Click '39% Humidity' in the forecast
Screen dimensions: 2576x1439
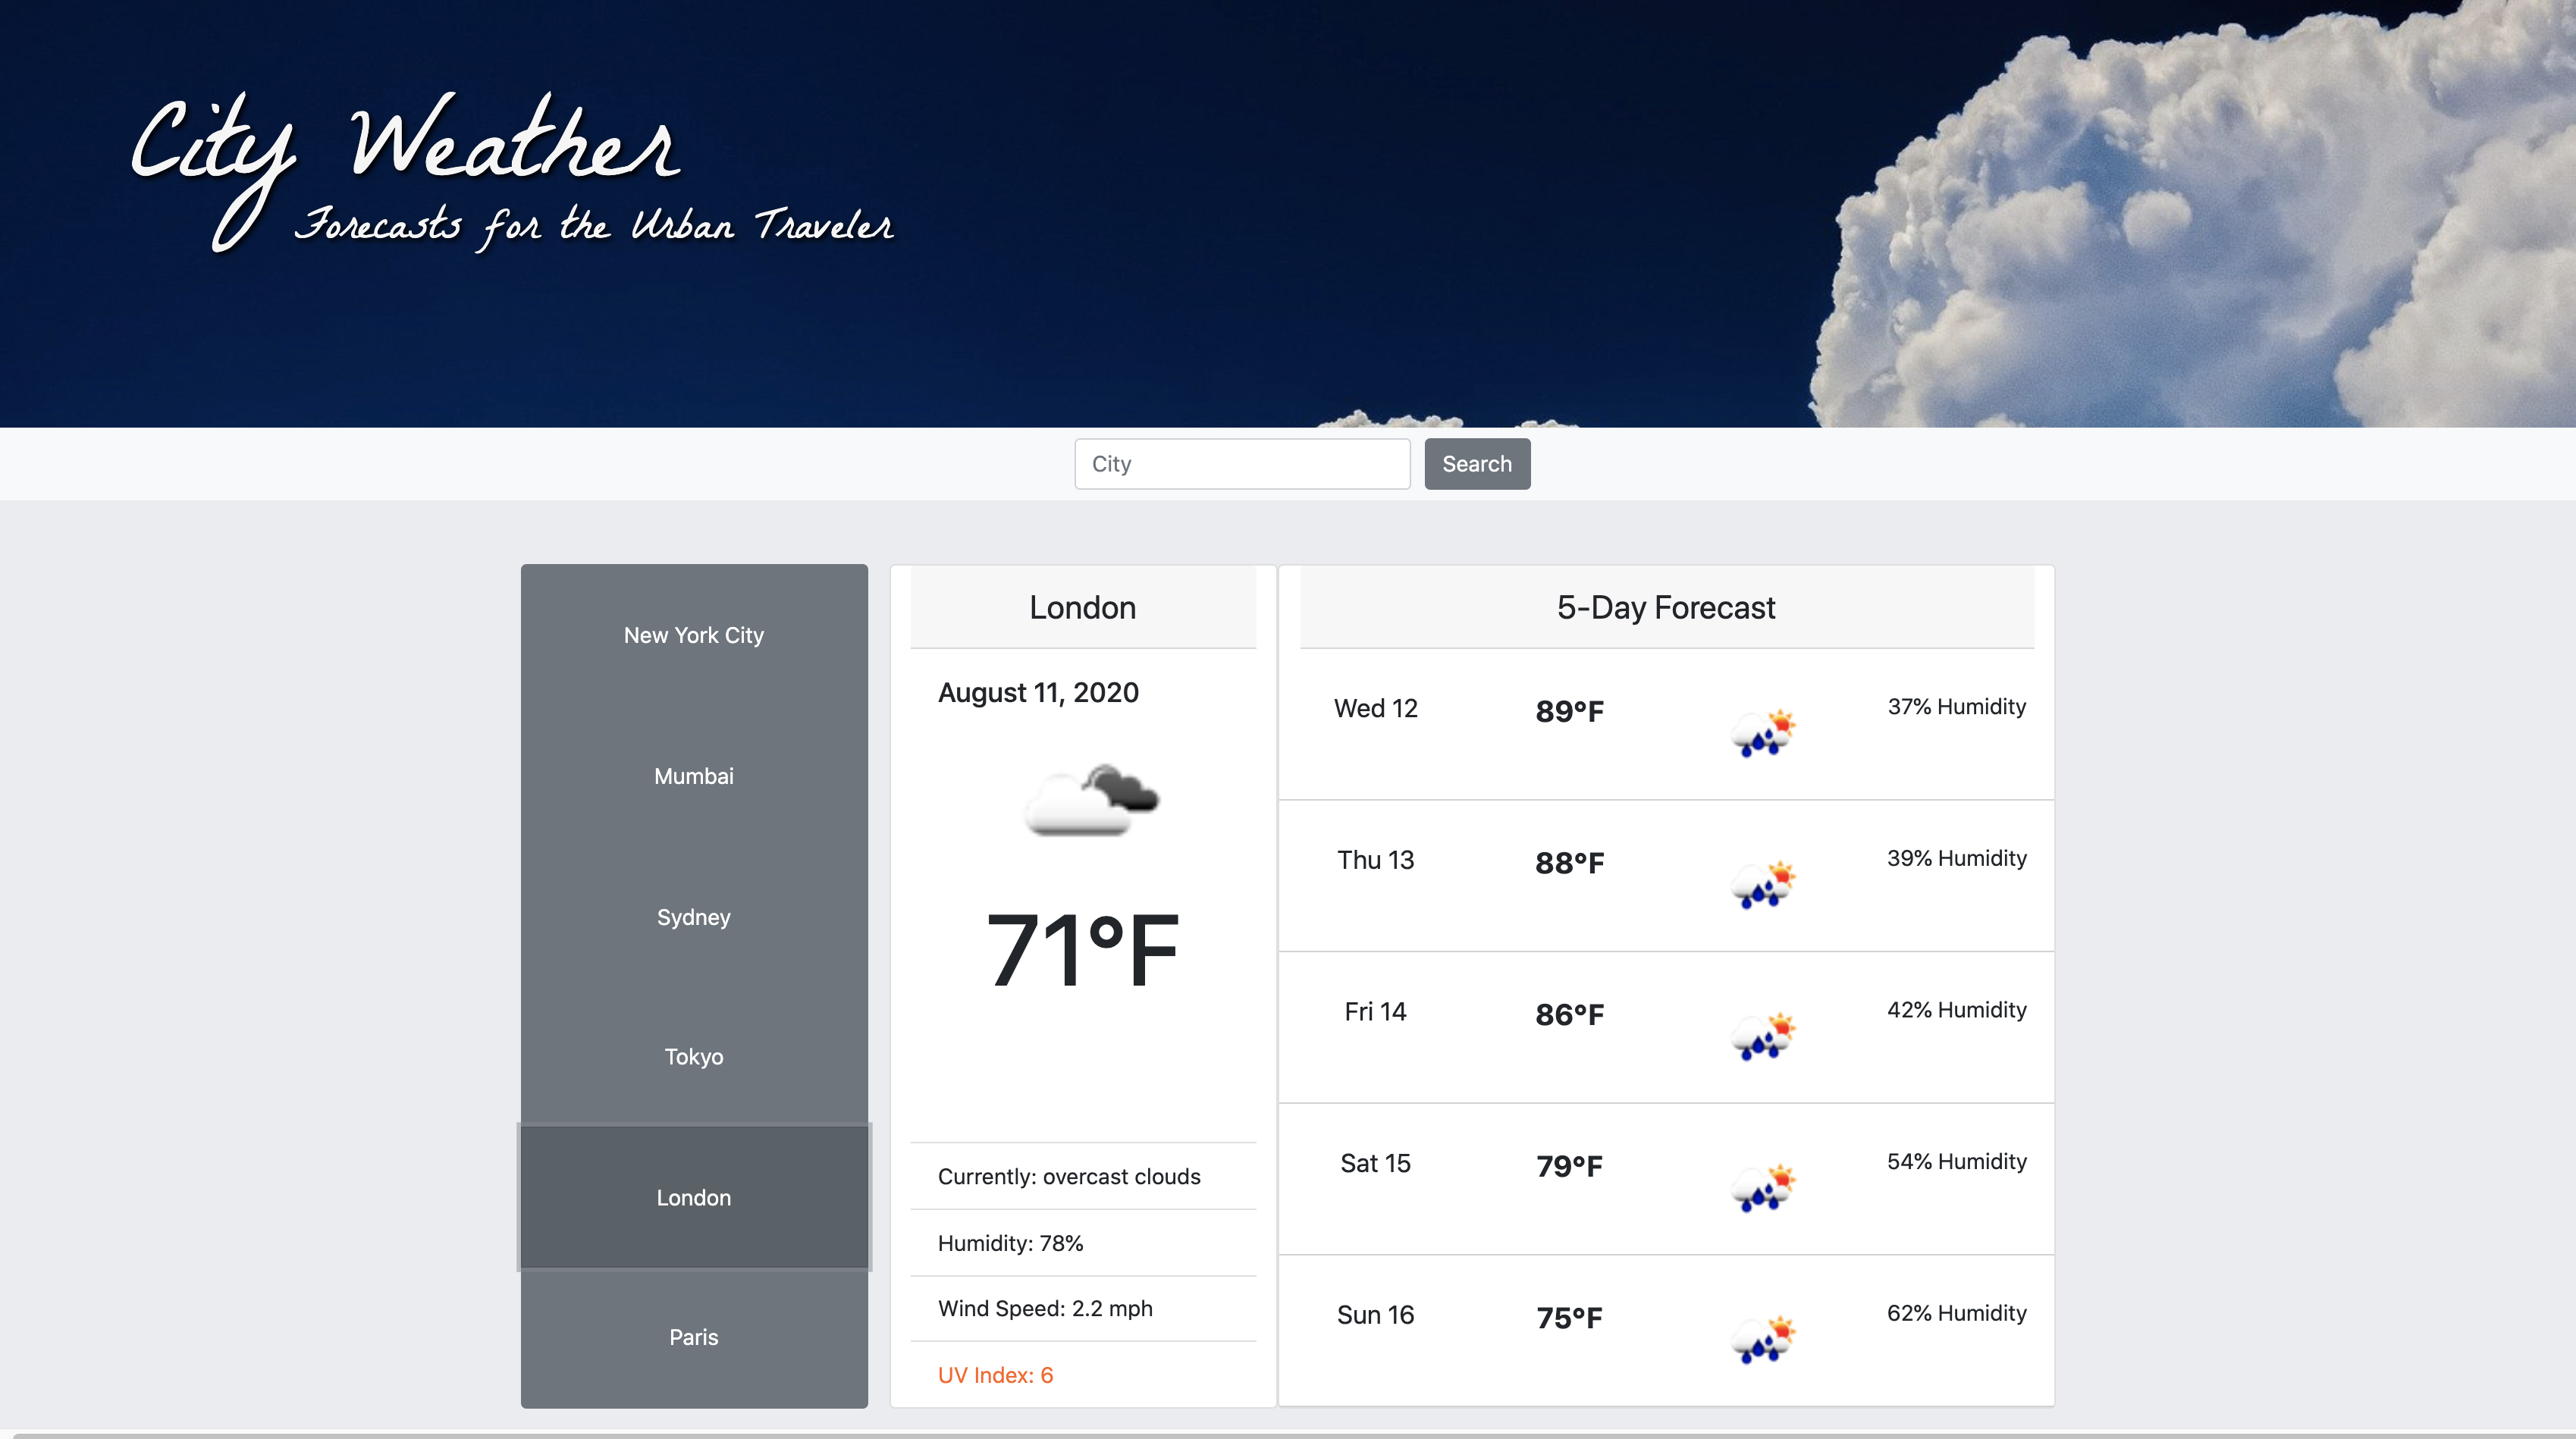pos(1957,858)
